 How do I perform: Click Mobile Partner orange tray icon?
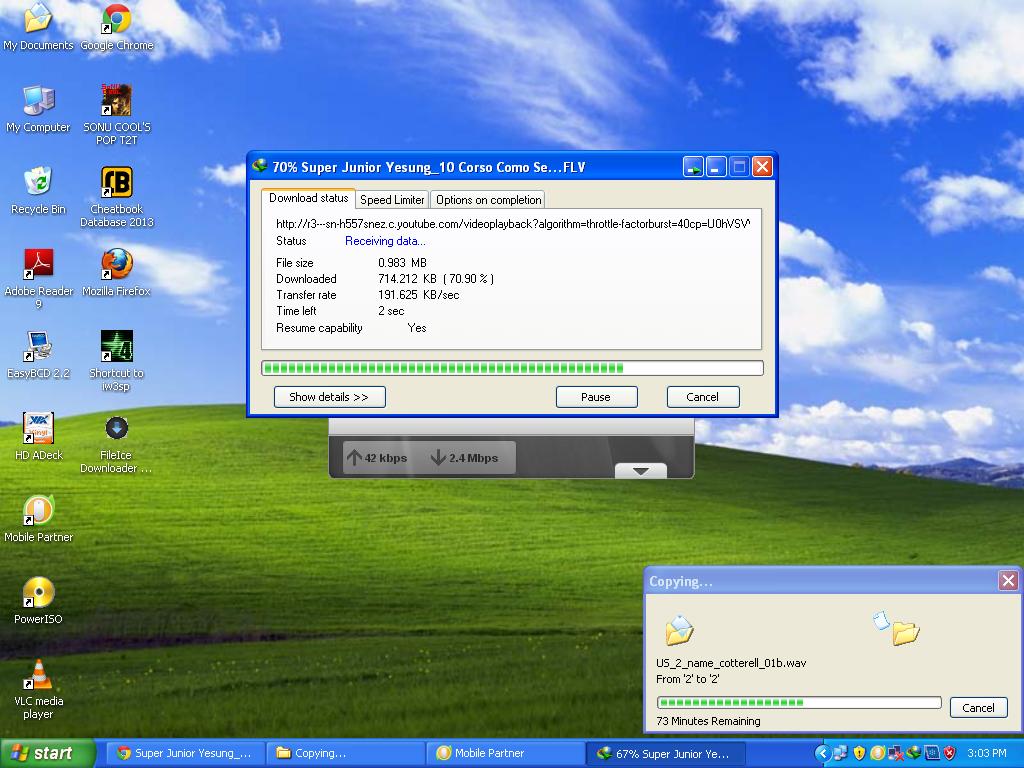[878, 753]
